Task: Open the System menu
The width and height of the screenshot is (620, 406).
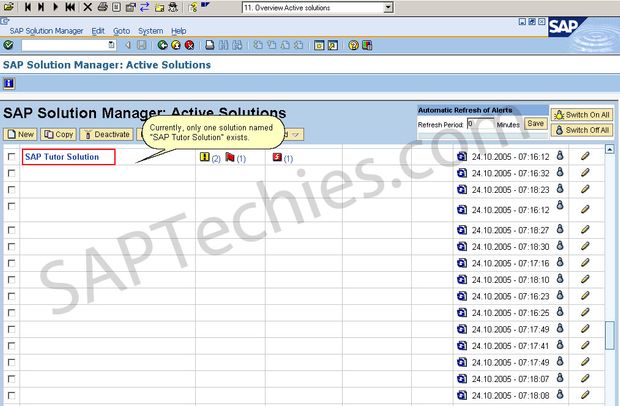Action: coord(151,31)
